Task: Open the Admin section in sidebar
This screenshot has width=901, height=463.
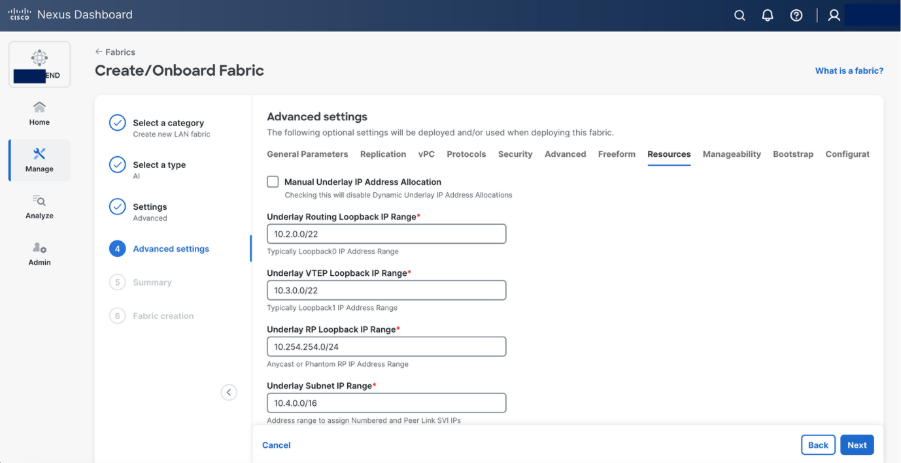Action: (39, 253)
